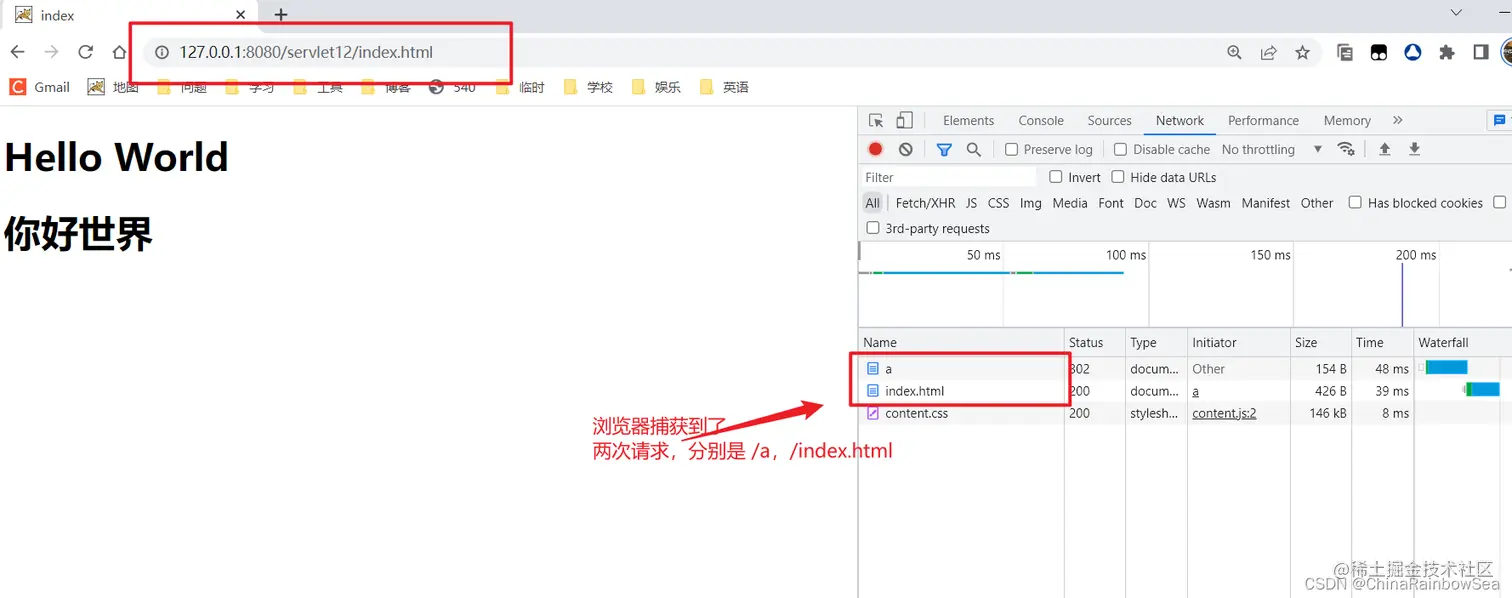Show more DevTools tabs chevron
This screenshot has width=1512, height=598.
click(x=1398, y=120)
